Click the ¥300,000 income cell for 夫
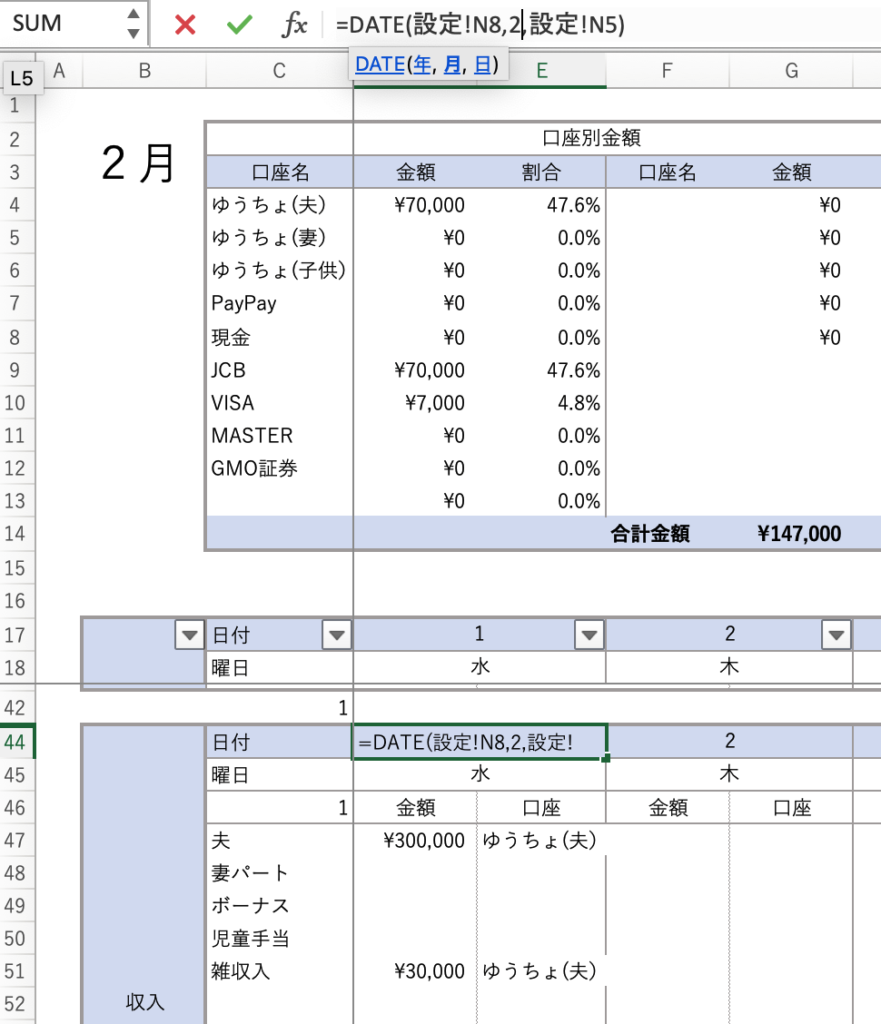This screenshot has height=1024, width=881. point(415,841)
